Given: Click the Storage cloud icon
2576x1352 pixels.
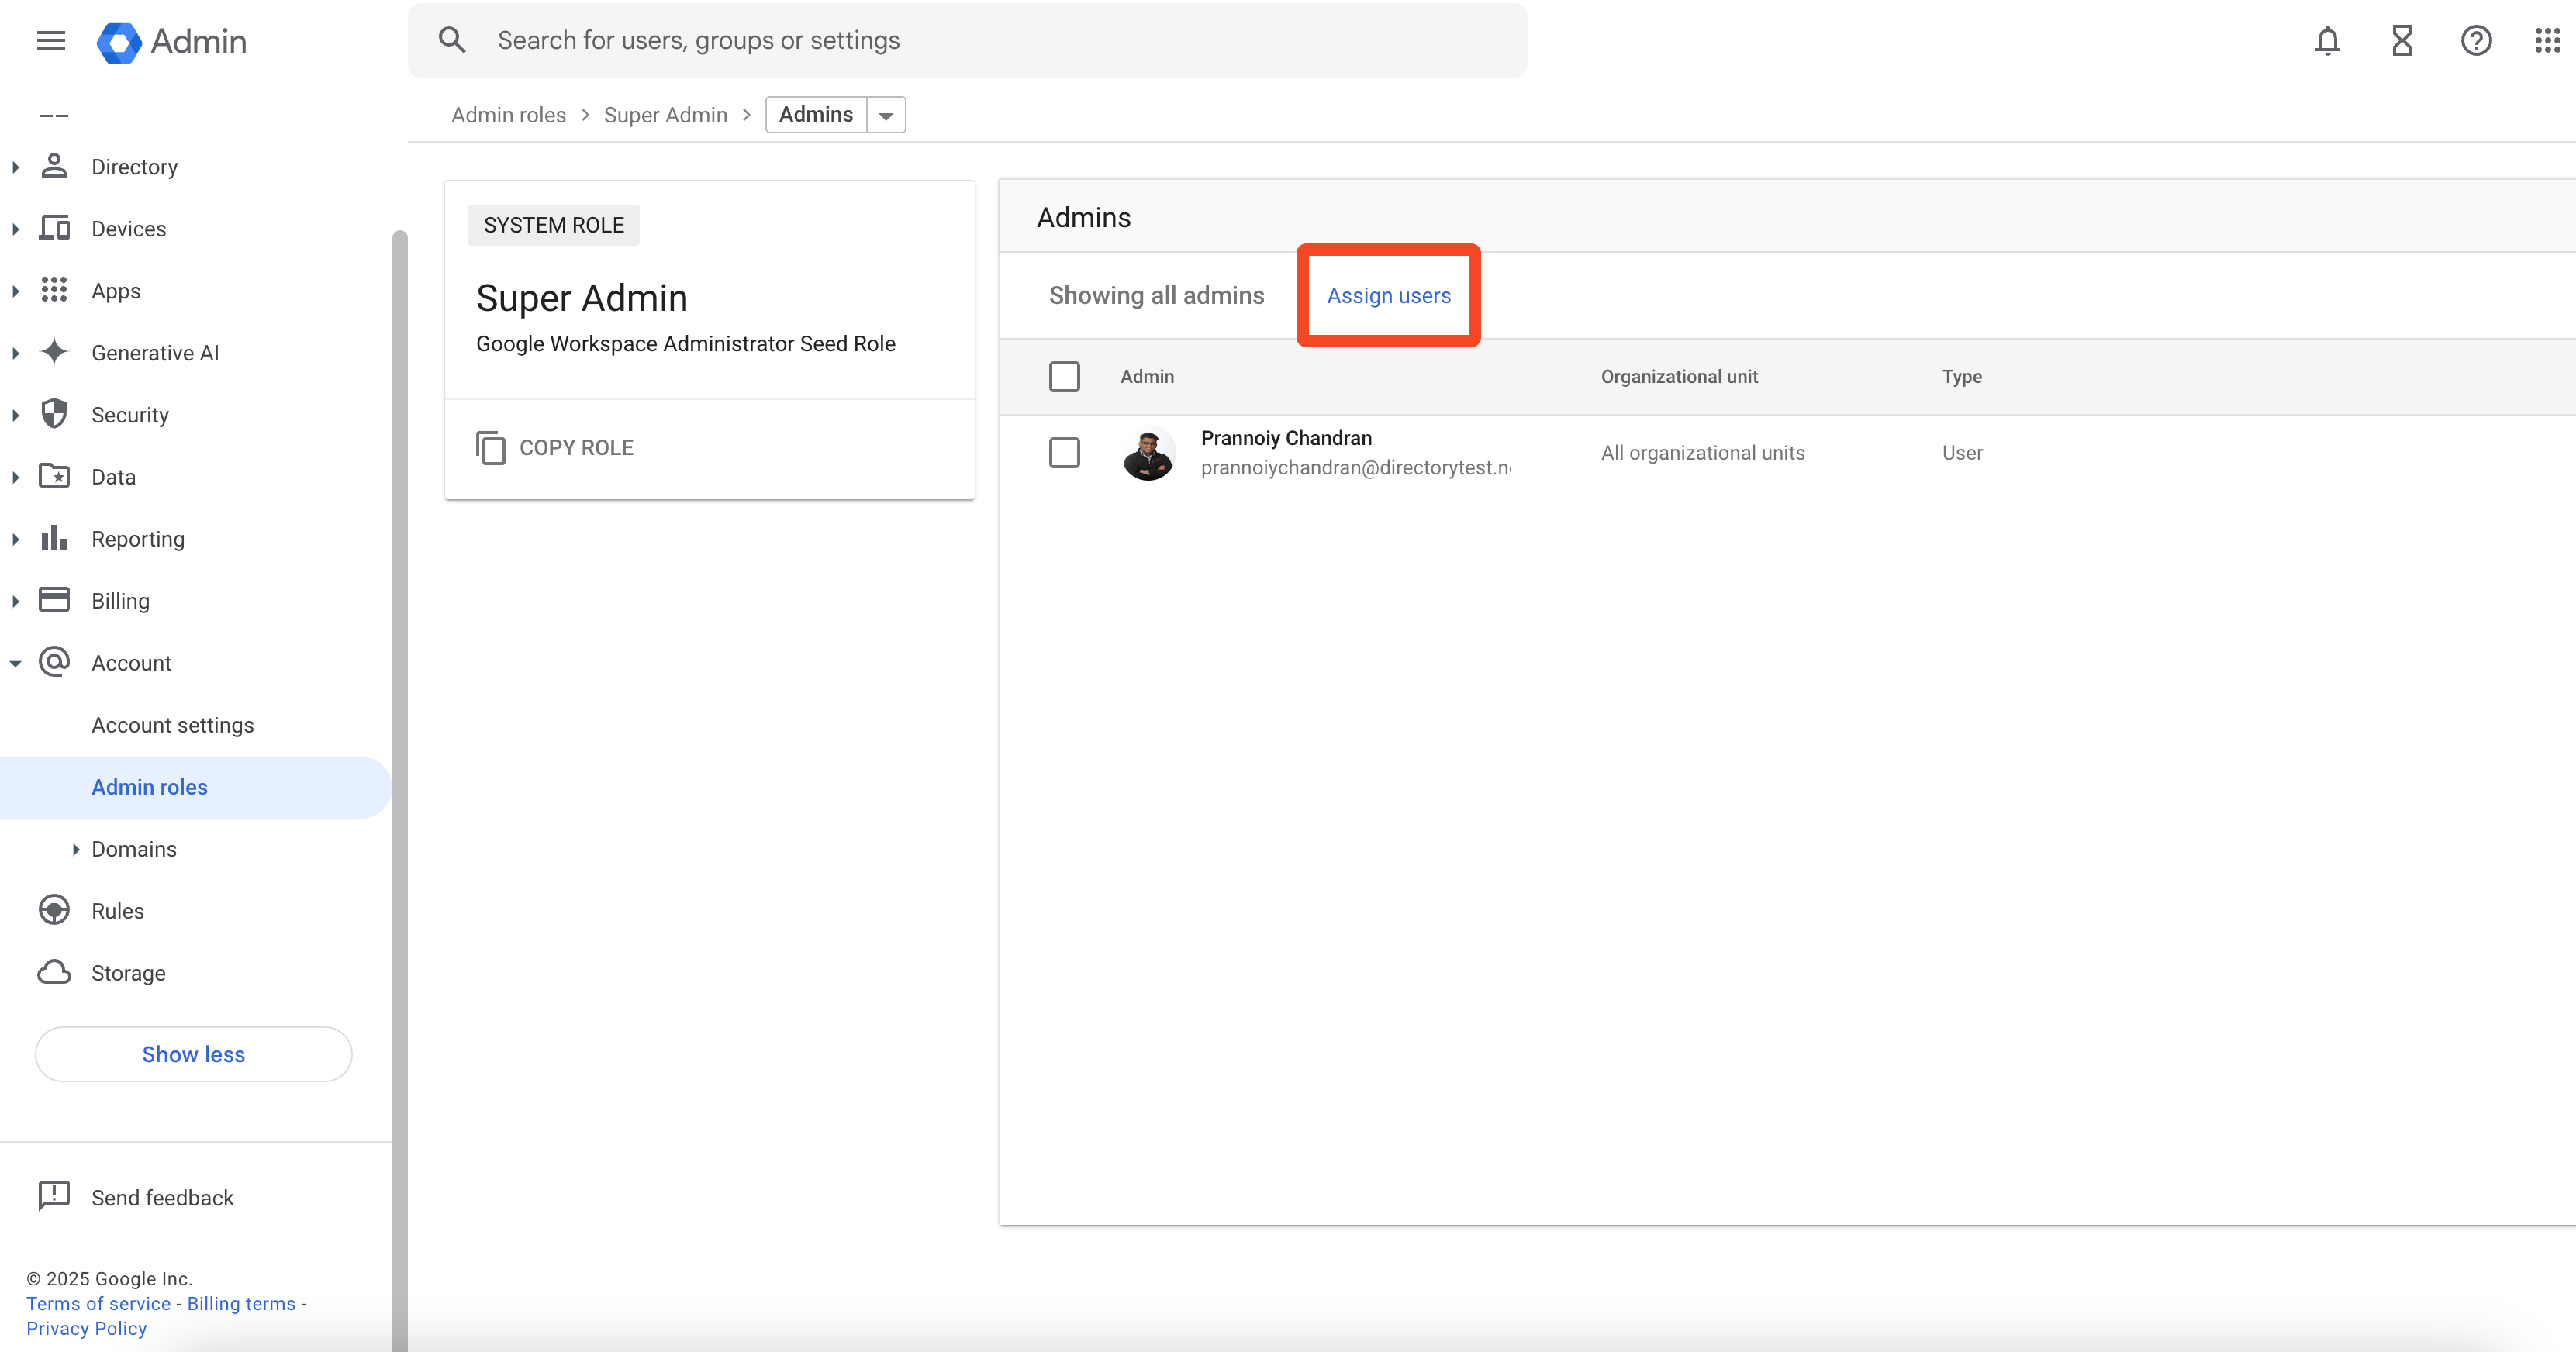Looking at the screenshot, I should [x=54, y=972].
